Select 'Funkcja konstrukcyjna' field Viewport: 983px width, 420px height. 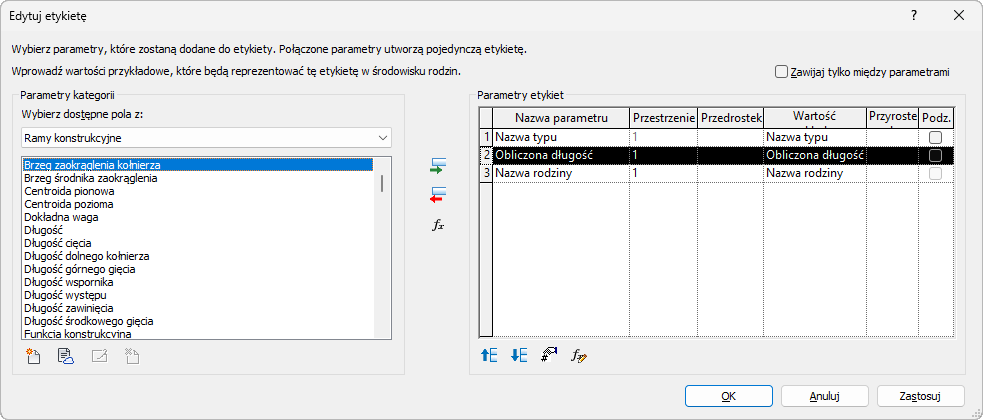tap(198, 333)
